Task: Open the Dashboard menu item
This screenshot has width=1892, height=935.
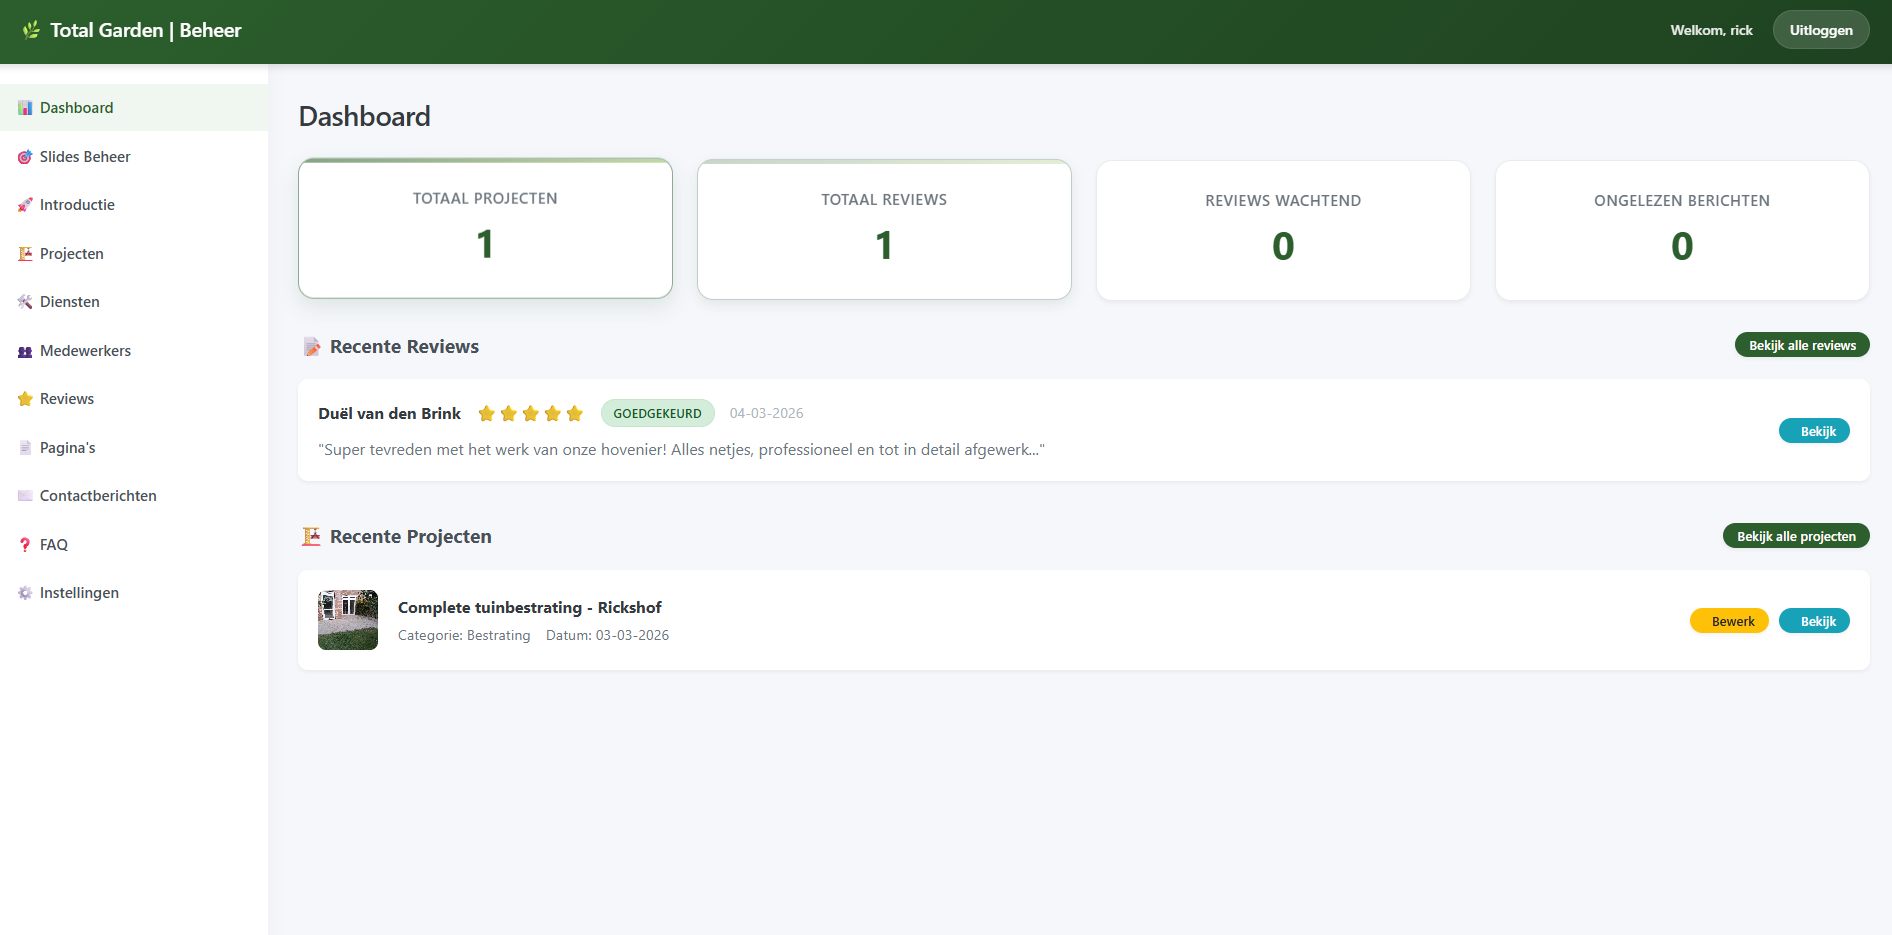Action: pos(134,108)
